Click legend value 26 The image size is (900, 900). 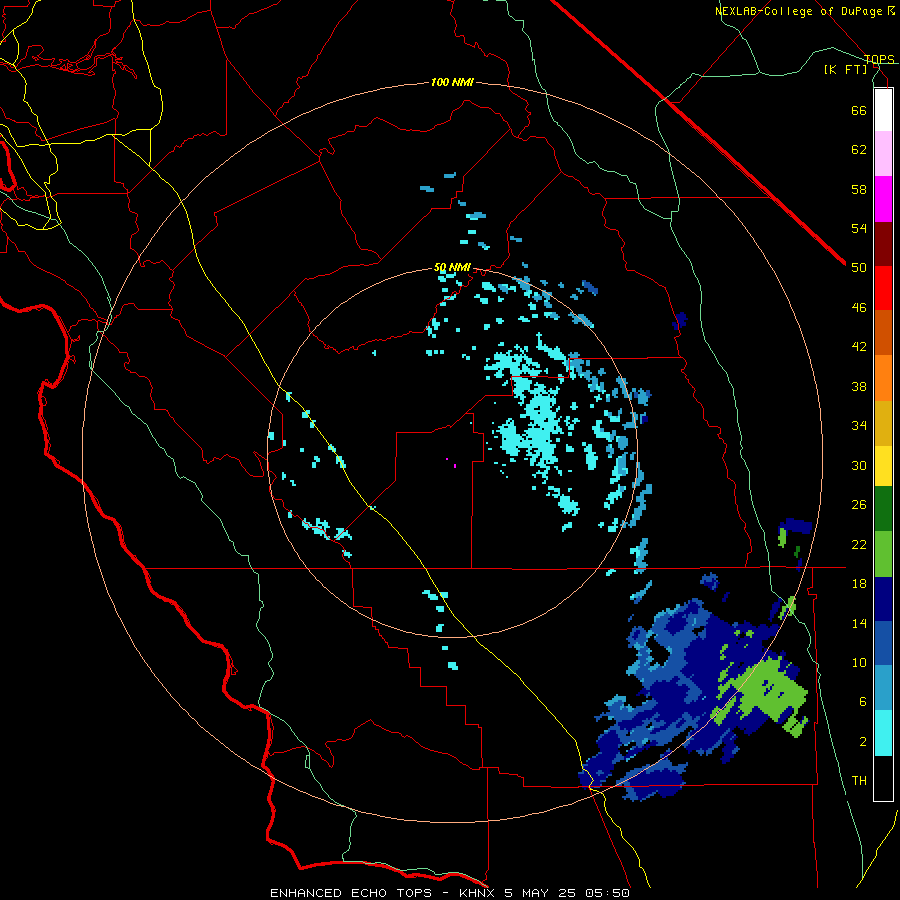tap(859, 505)
